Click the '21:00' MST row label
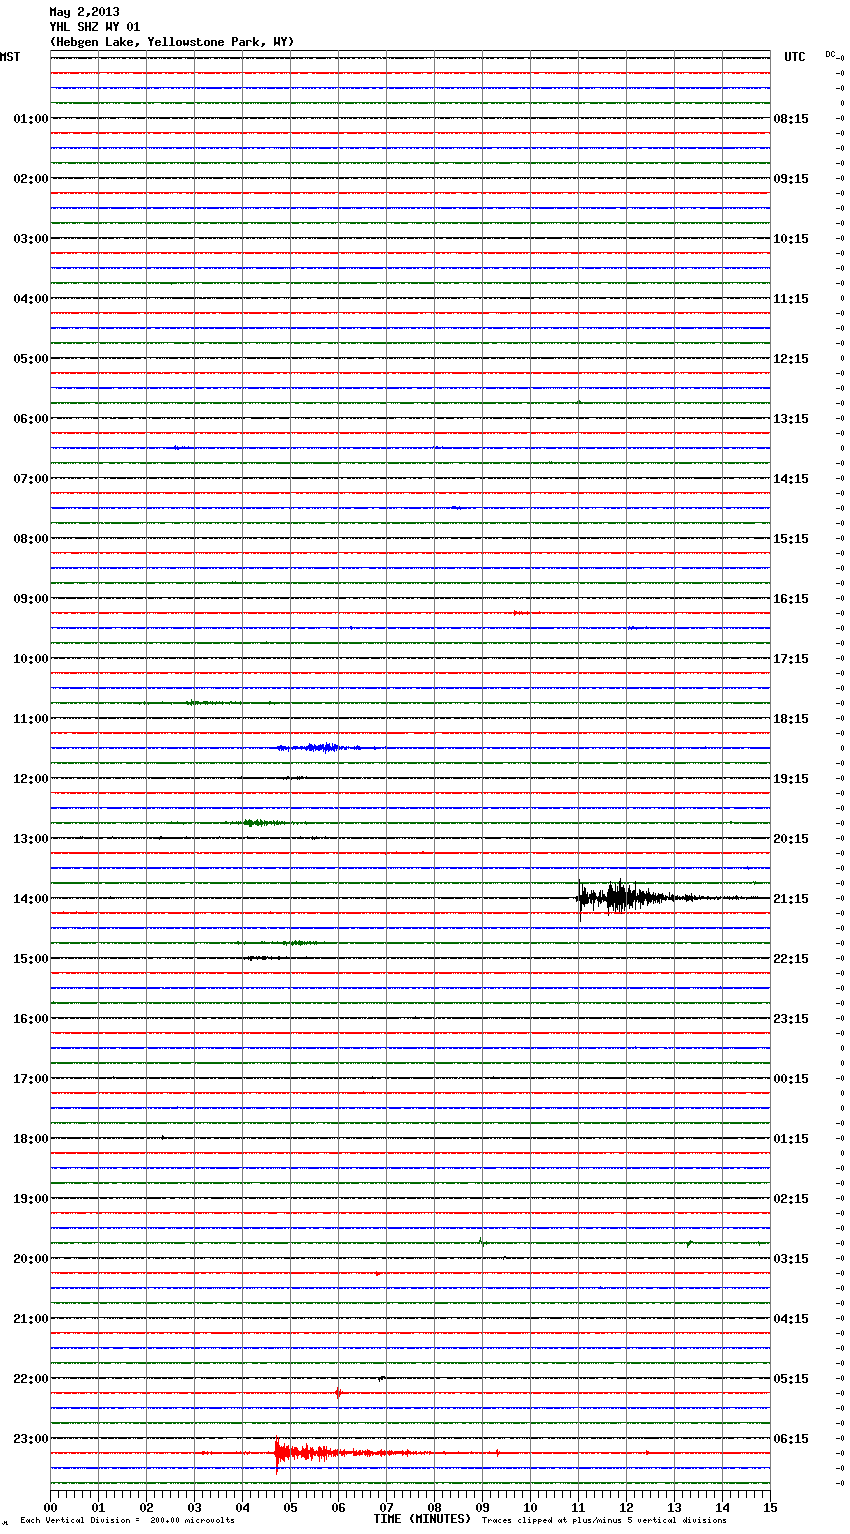 coord(31,1319)
